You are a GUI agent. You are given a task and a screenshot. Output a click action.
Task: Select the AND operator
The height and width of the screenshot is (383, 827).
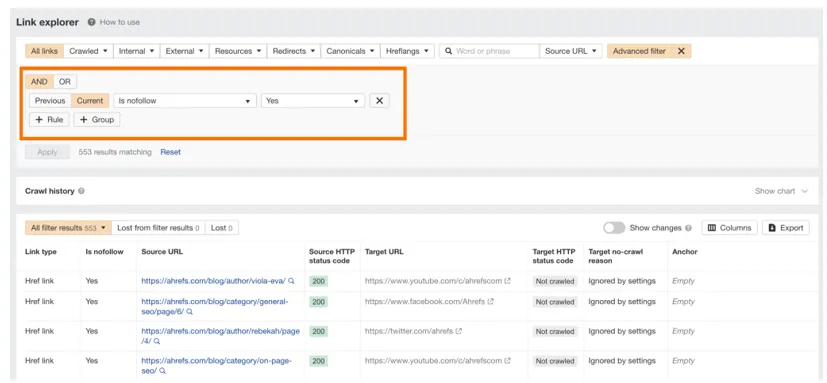[x=39, y=82]
